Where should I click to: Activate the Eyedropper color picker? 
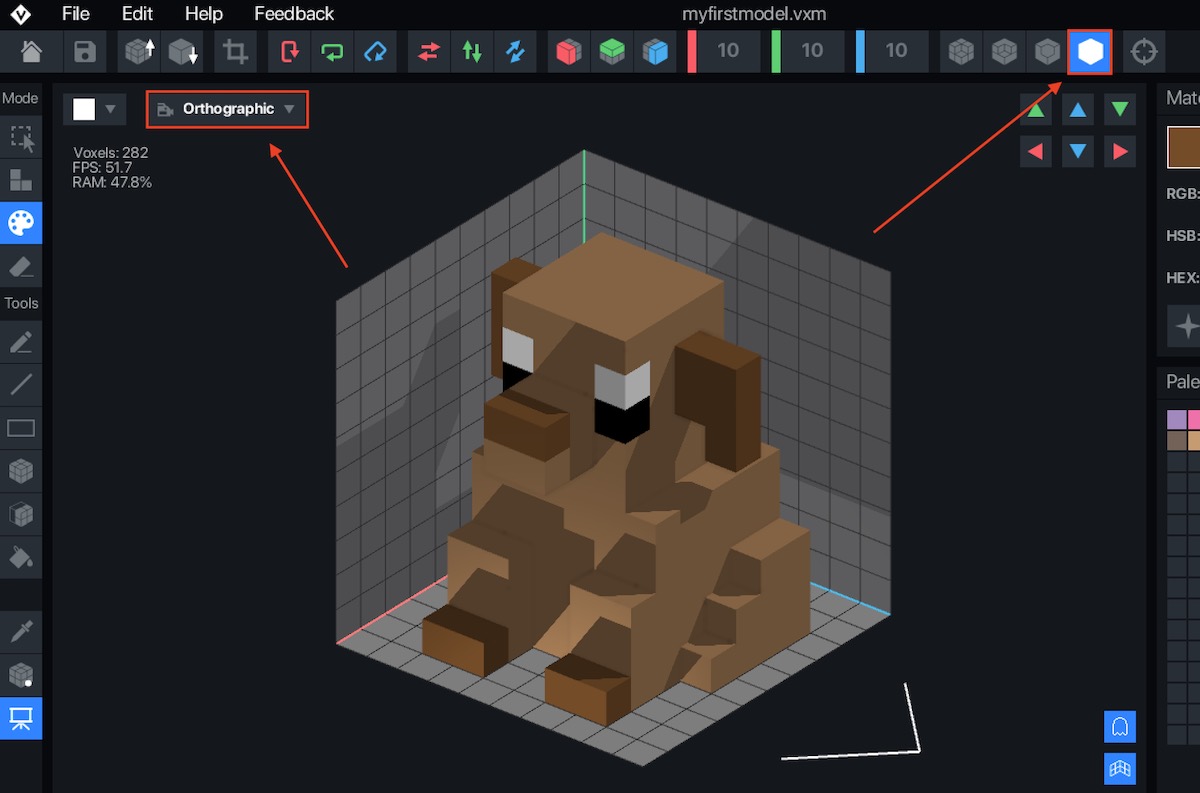pyautogui.click(x=21, y=631)
